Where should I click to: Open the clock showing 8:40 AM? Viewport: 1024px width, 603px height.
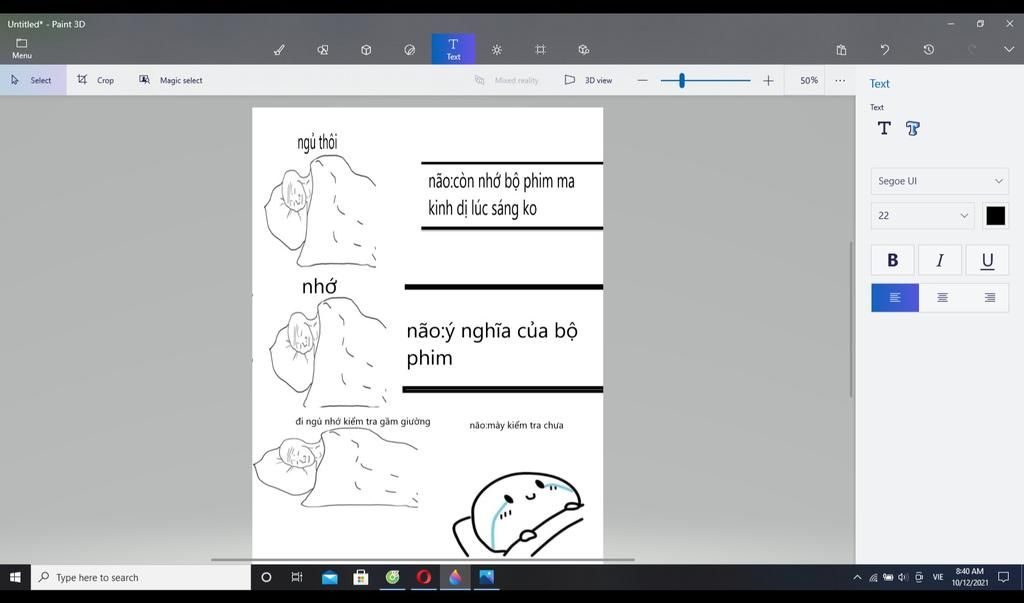click(970, 577)
